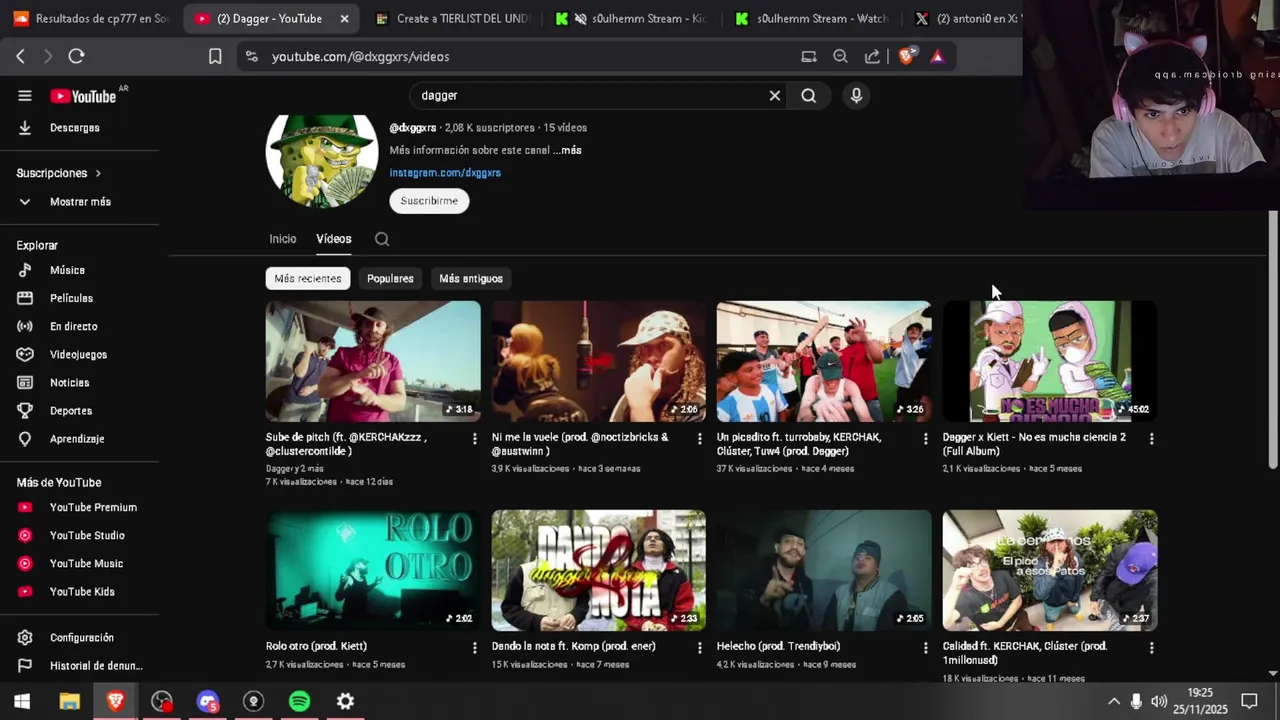Start voice search with the microphone icon
Image resolution: width=1280 pixels, height=720 pixels.
pos(856,96)
